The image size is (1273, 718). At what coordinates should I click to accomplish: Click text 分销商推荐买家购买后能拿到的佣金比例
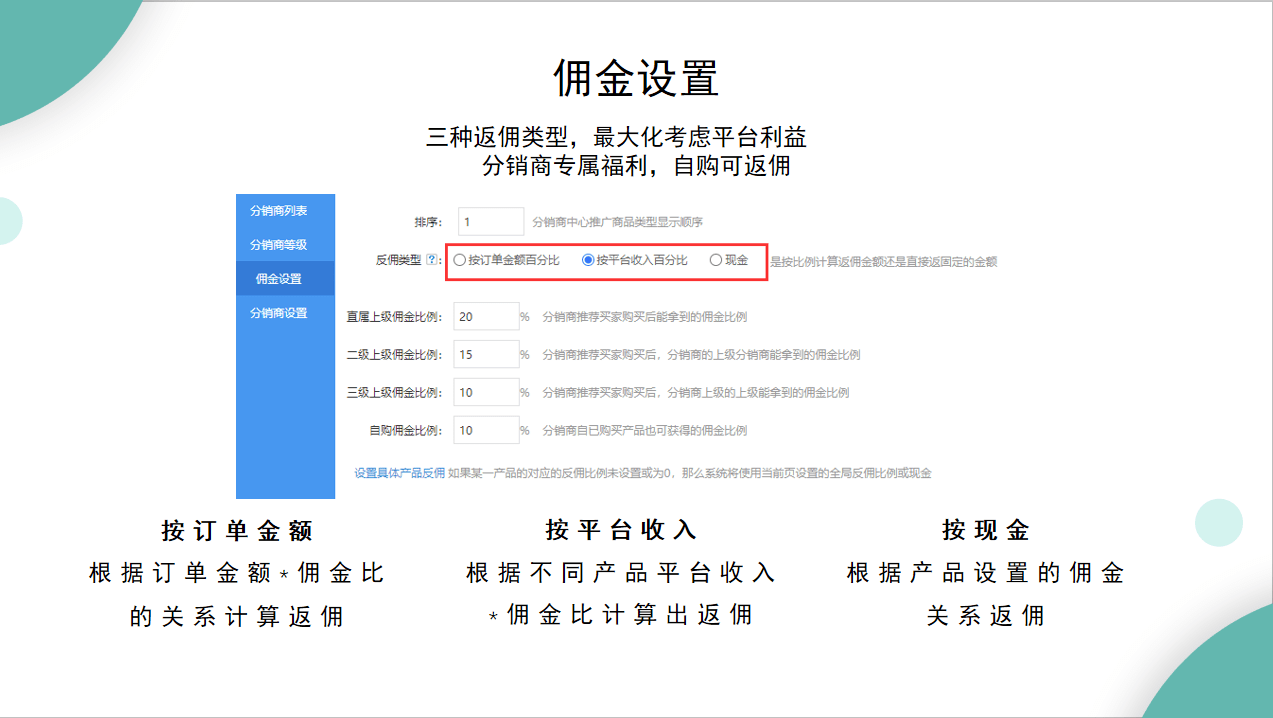[x=644, y=317]
